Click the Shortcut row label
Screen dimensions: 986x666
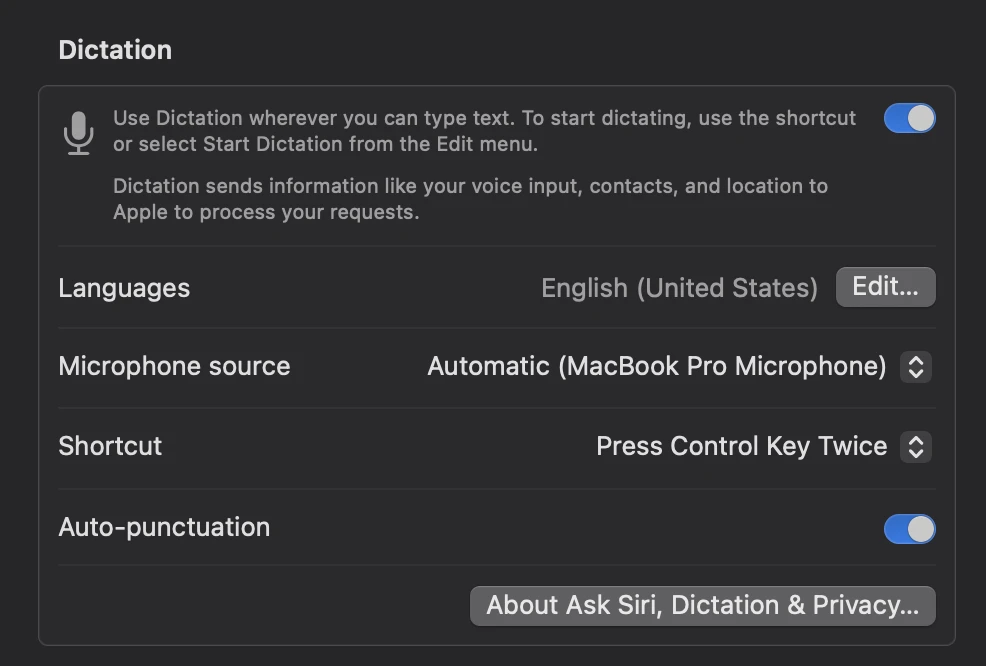click(110, 446)
